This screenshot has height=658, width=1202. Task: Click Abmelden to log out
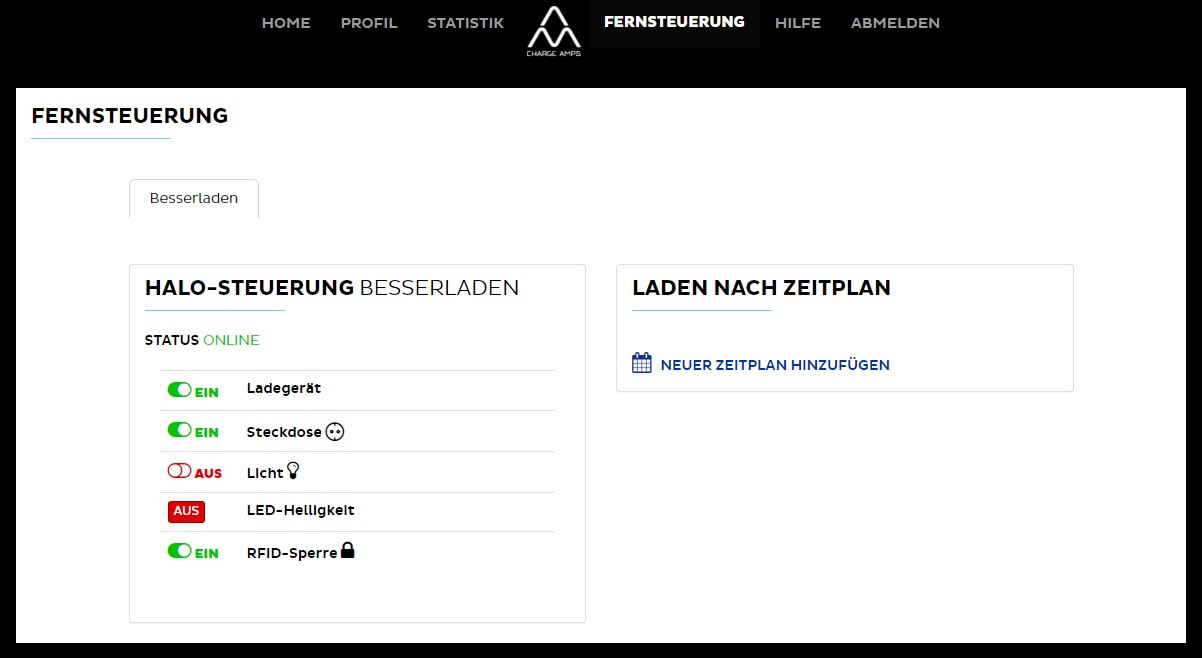click(x=895, y=23)
